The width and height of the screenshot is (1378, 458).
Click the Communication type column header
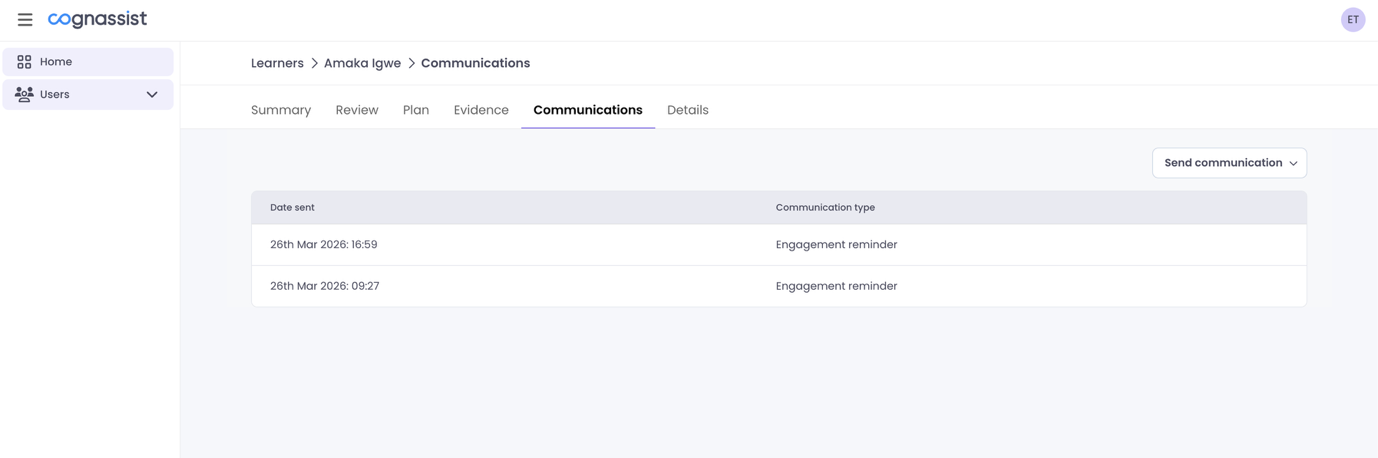coord(825,207)
